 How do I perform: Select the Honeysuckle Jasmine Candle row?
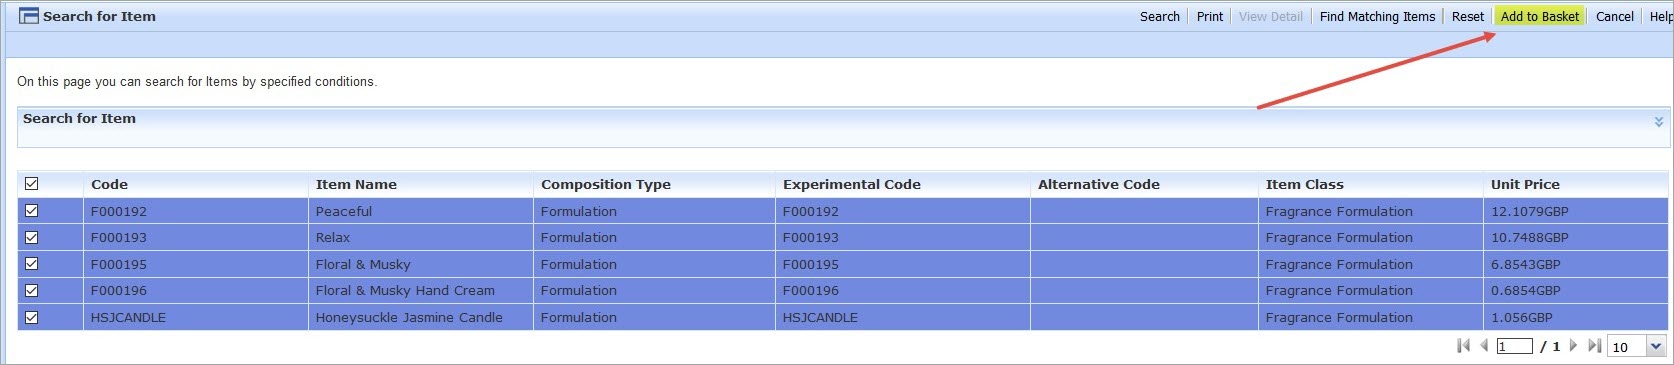click(x=843, y=317)
